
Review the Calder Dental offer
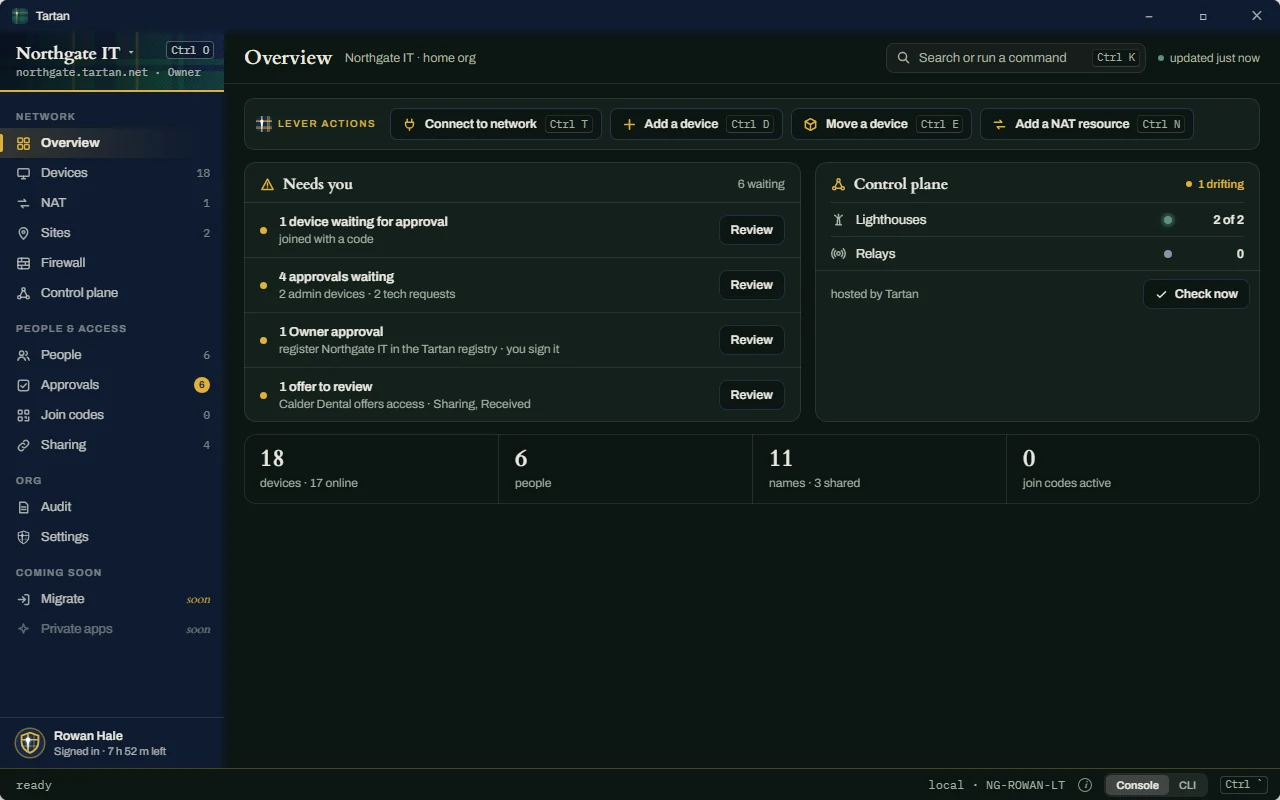[751, 395]
